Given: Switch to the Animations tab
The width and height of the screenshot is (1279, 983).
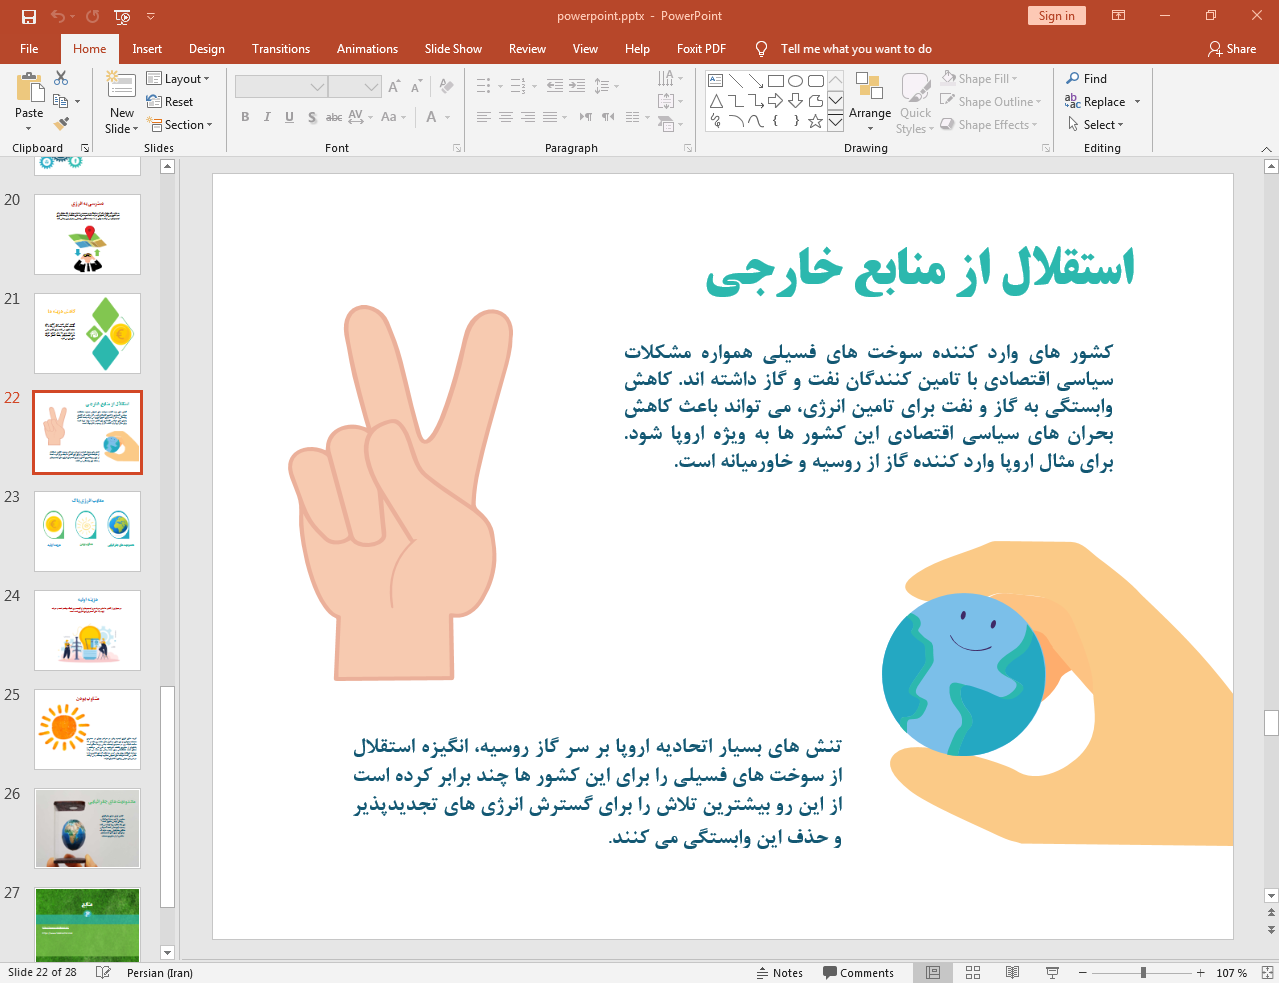Looking at the screenshot, I should click(367, 48).
